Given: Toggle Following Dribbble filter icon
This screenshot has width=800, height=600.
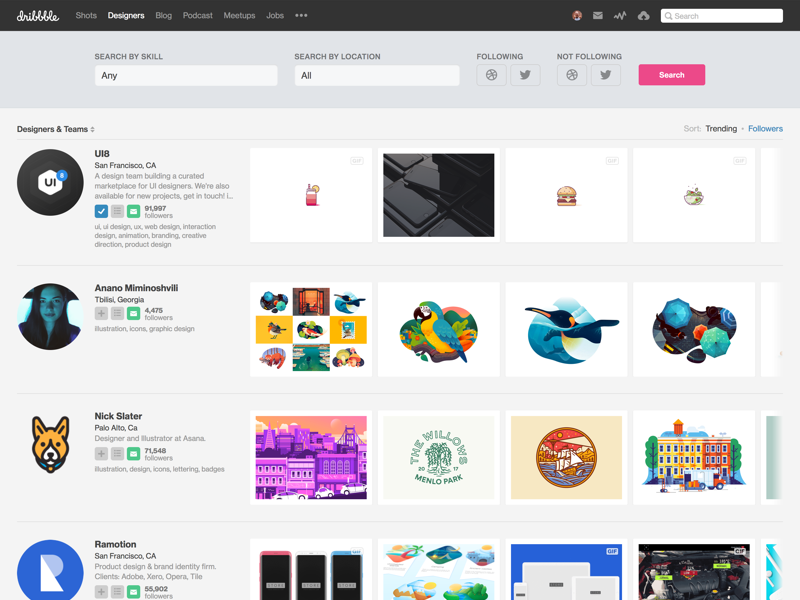Looking at the screenshot, I should click(491, 75).
